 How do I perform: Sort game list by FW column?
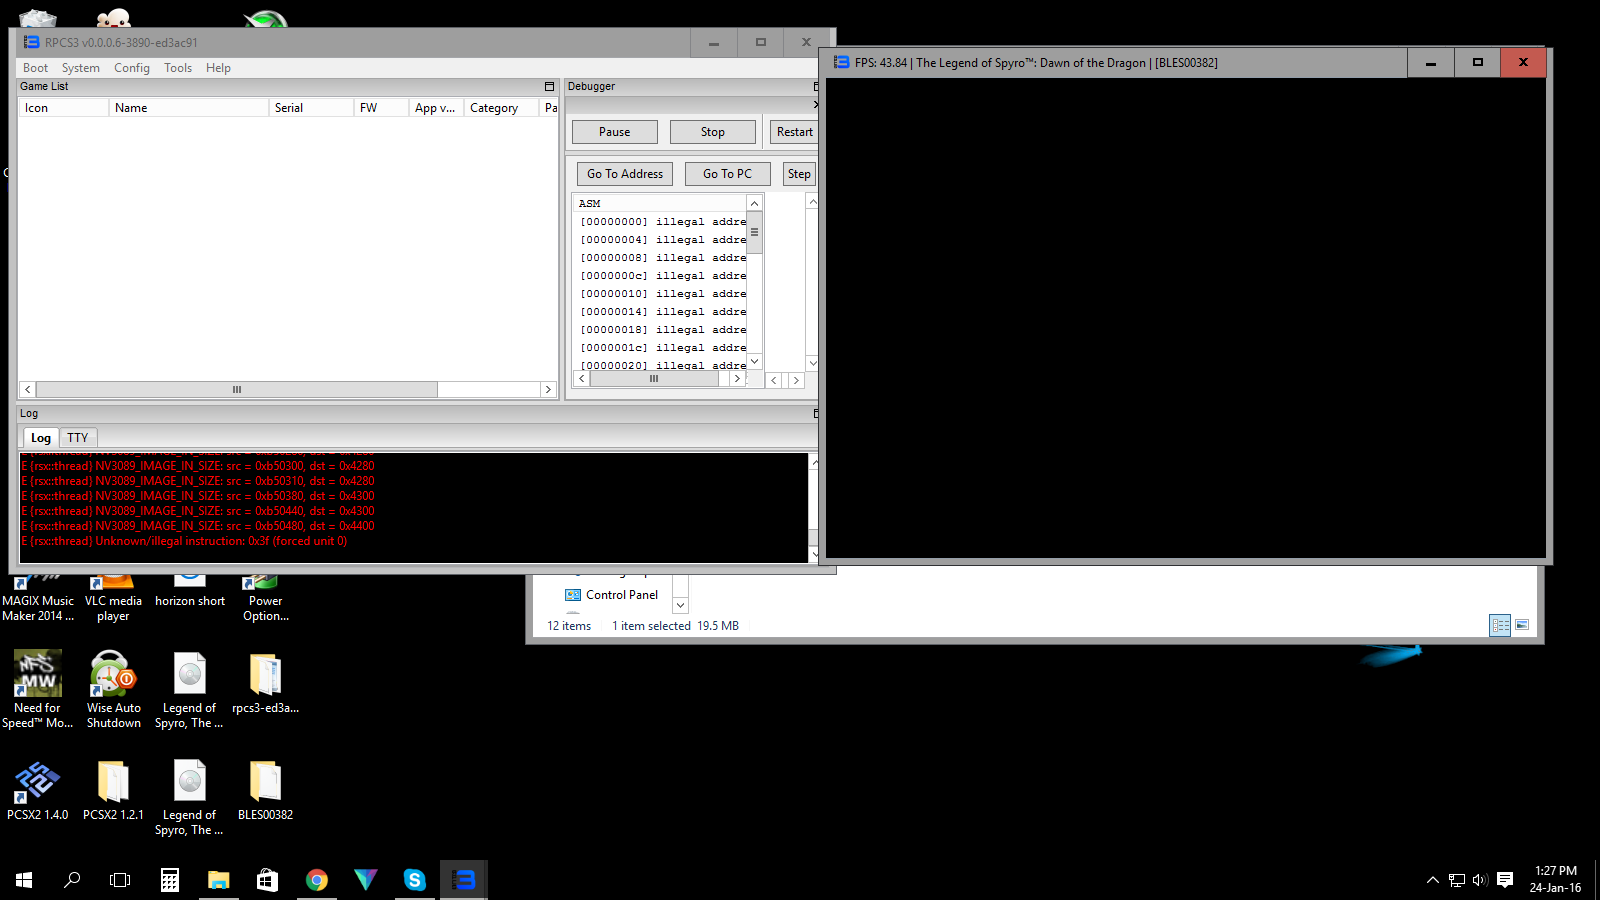coord(381,108)
